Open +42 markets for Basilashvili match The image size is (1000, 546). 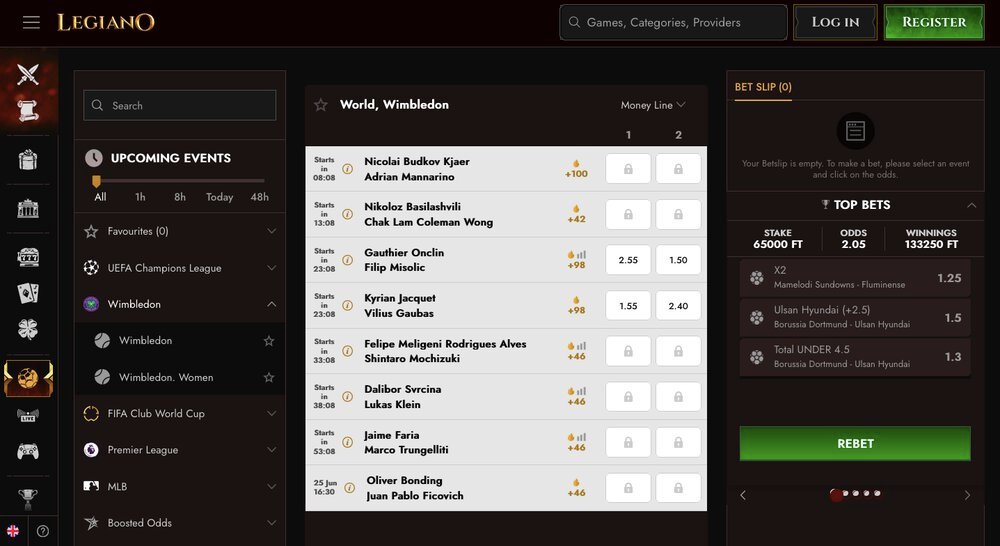(x=577, y=214)
